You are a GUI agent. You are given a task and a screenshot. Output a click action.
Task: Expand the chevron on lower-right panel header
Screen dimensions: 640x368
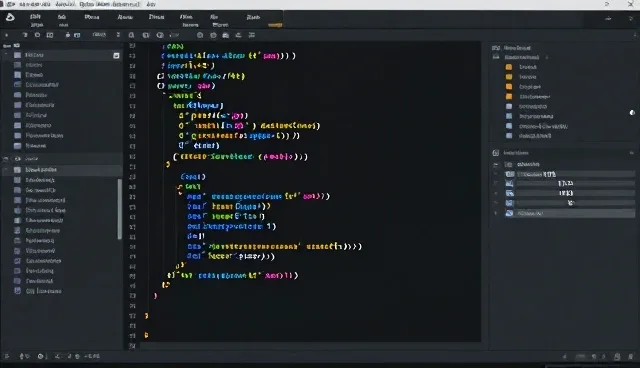pos(631,153)
